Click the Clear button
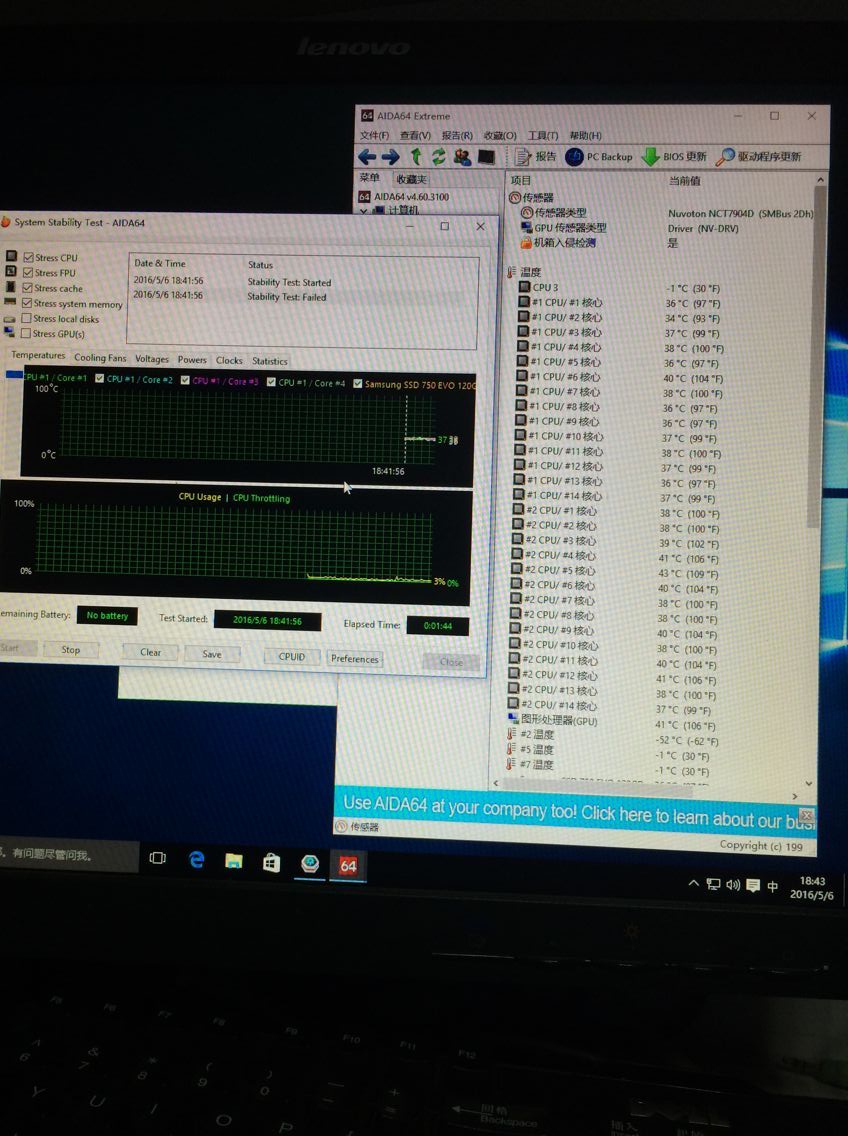This screenshot has width=848, height=1136. pyautogui.click(x=150, y=652)
